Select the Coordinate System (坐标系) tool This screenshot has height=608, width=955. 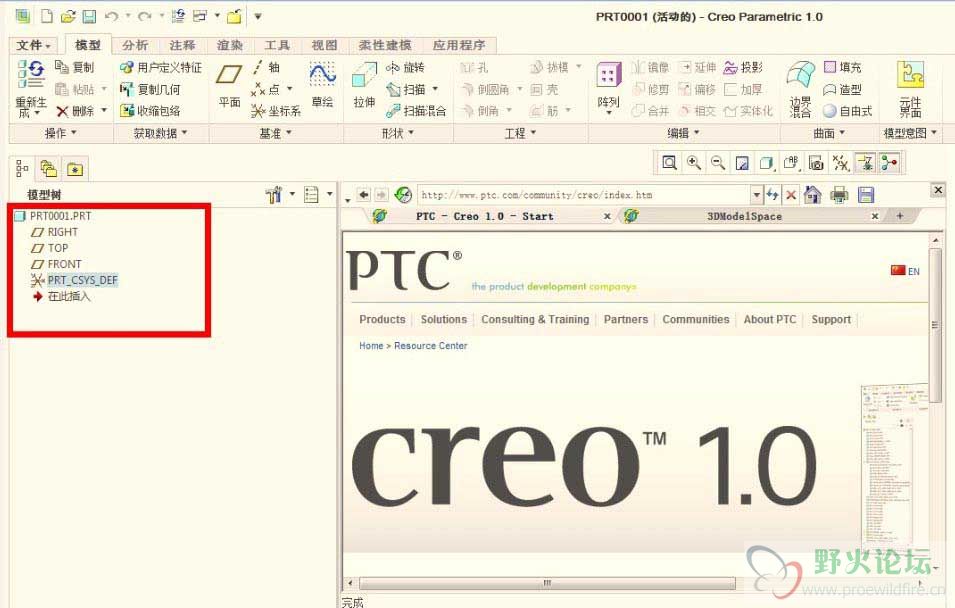tap(276, 111)
